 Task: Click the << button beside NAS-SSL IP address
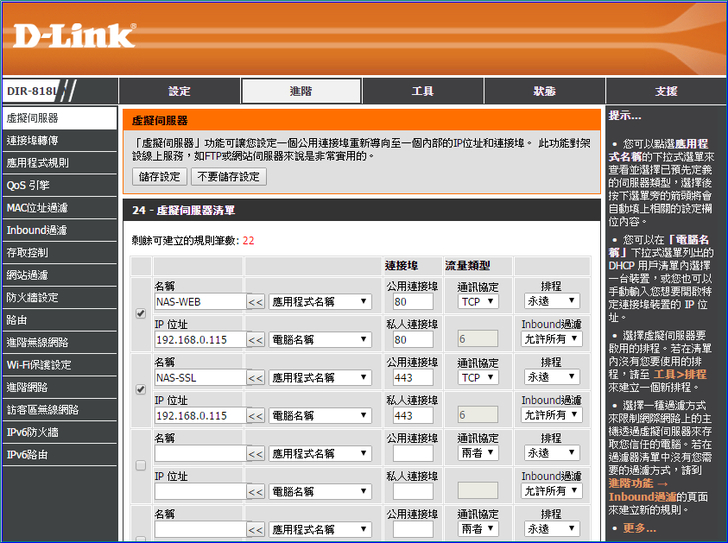256,416
